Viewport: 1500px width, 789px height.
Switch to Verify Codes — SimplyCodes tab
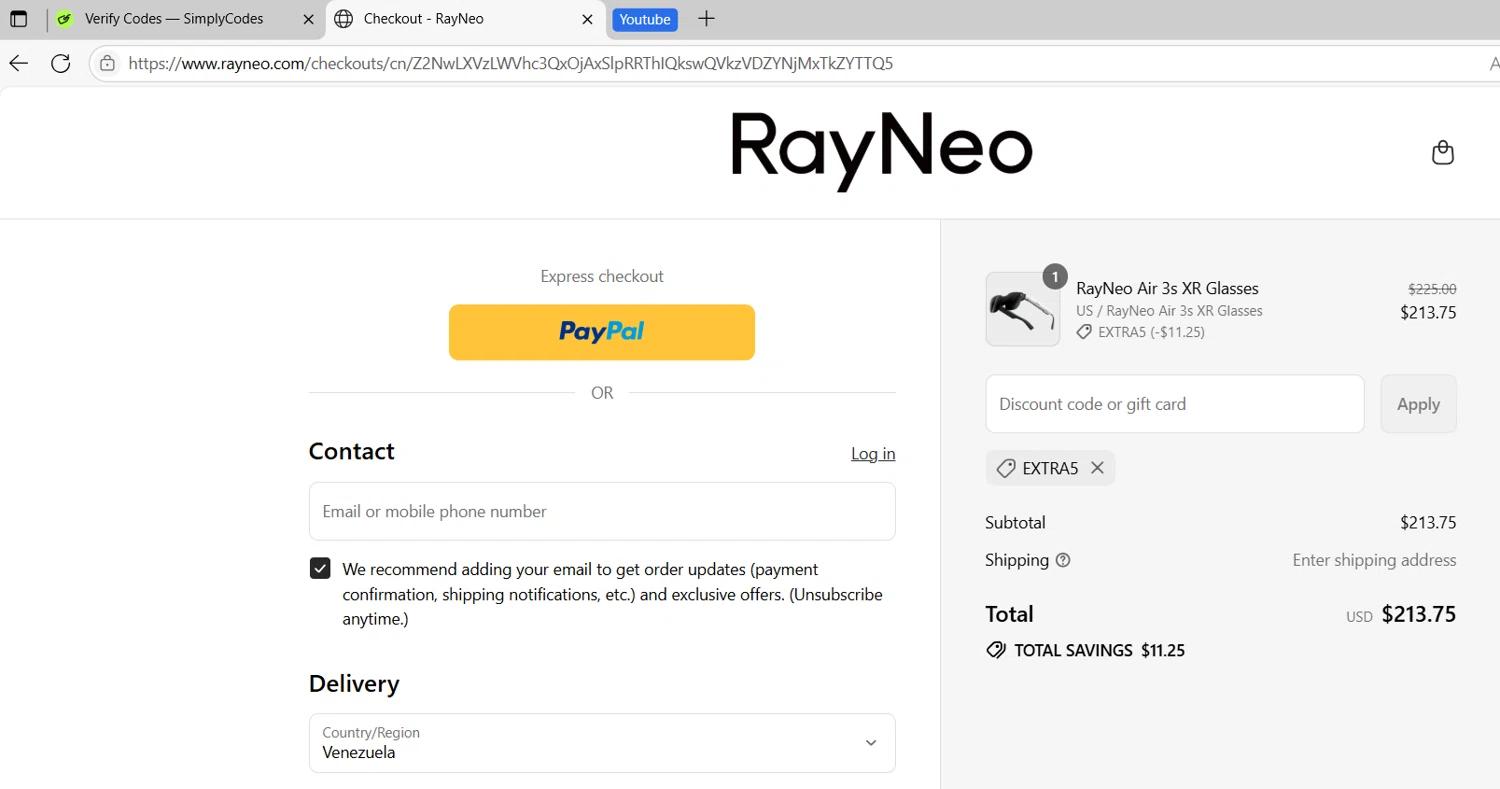[x=174, y=19]
